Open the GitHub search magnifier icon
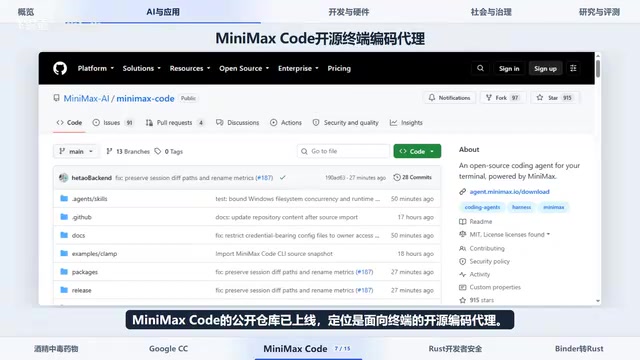Viewport: 640px width, 360px height. [480, 68]
